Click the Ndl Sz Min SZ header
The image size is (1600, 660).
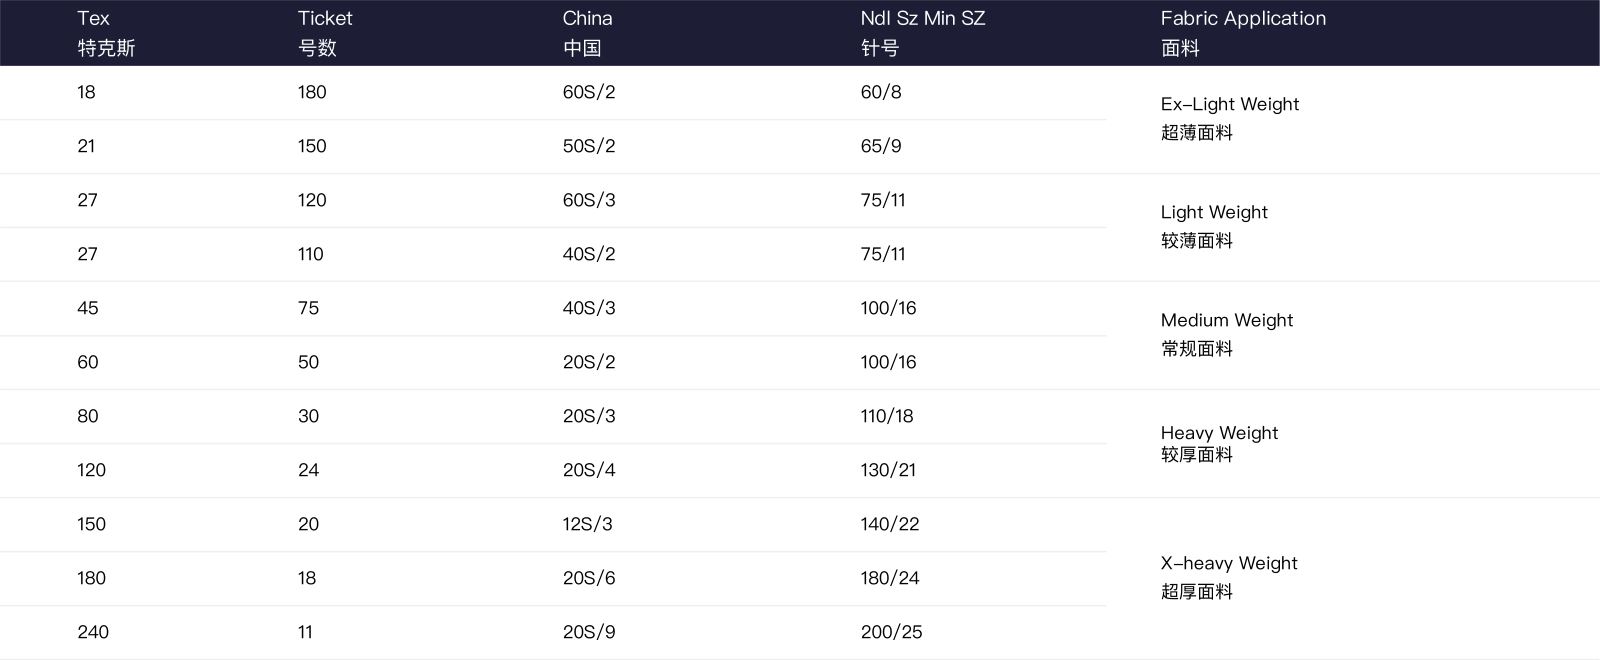pos(922,33)
